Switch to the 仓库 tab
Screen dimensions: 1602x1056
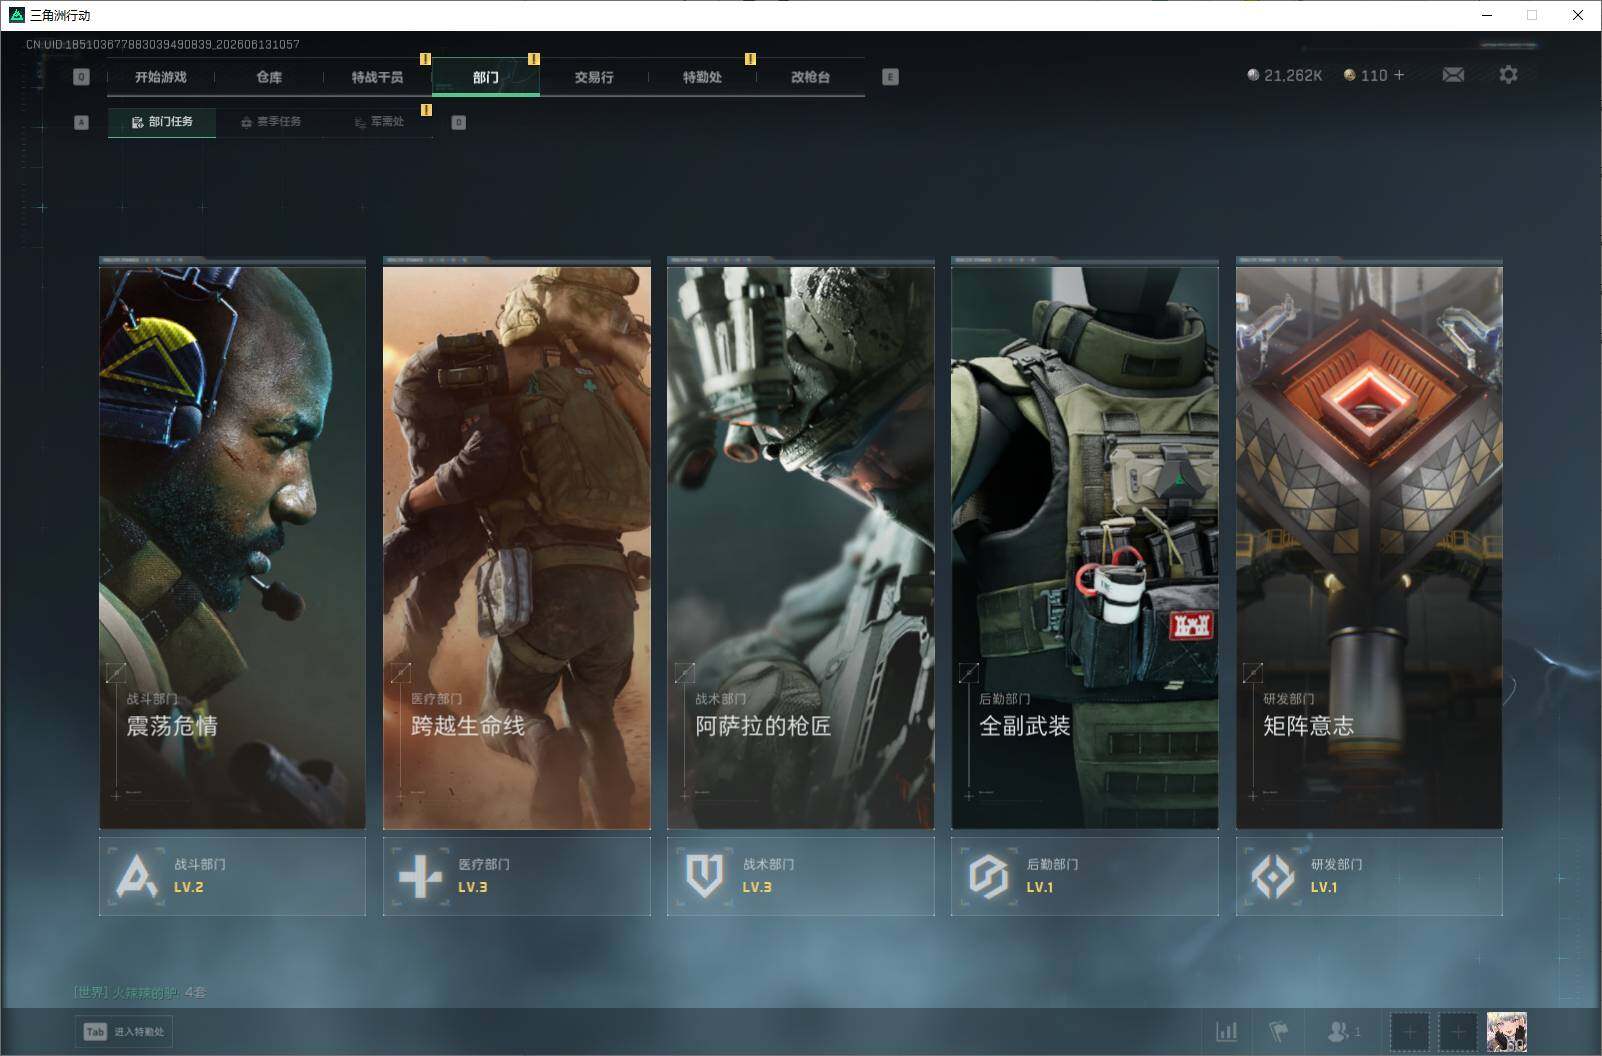click(269, 77)
